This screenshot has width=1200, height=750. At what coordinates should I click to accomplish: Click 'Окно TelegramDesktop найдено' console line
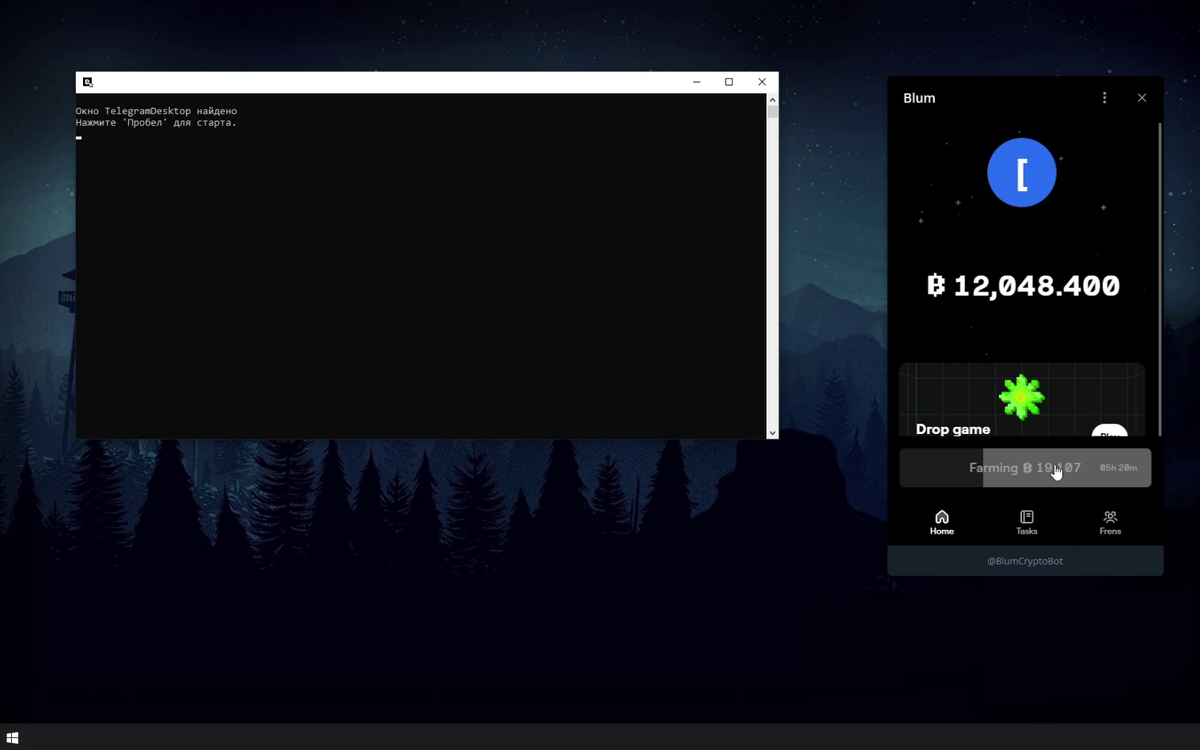156,111
